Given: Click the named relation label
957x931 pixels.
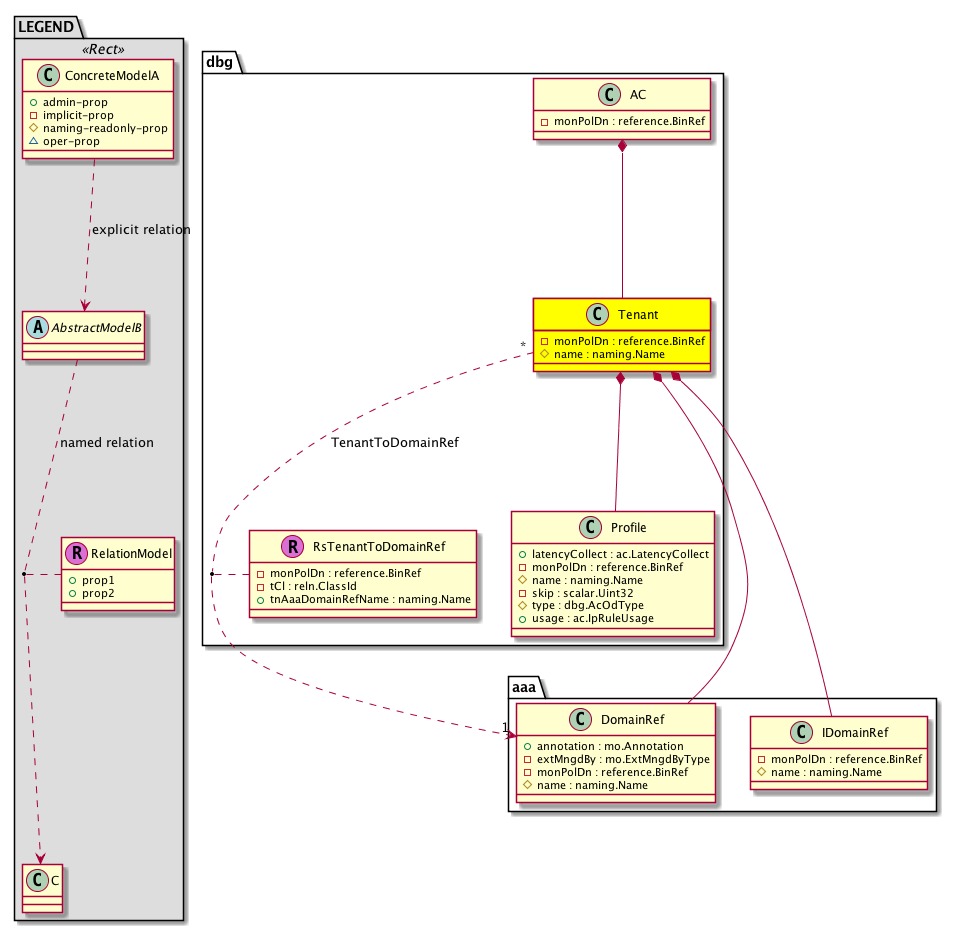Looking at the screenshot, I should click(106, 443).
